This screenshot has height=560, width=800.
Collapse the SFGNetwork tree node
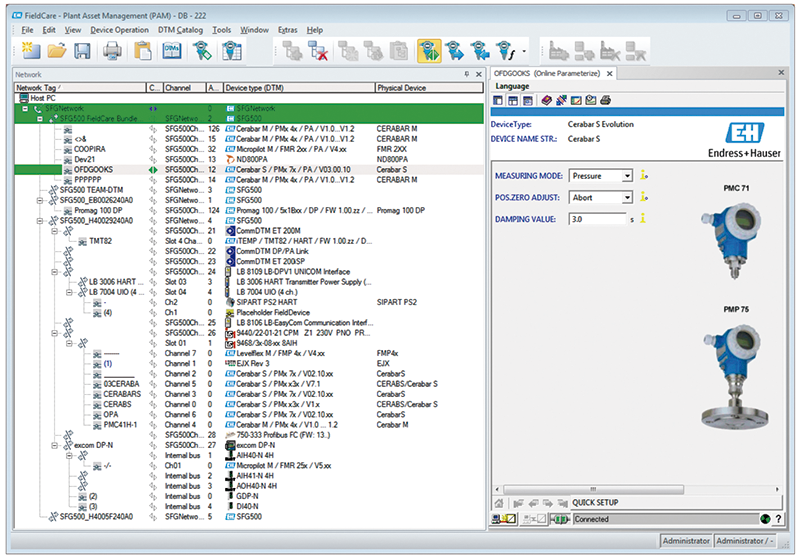[x=25, y=109]
